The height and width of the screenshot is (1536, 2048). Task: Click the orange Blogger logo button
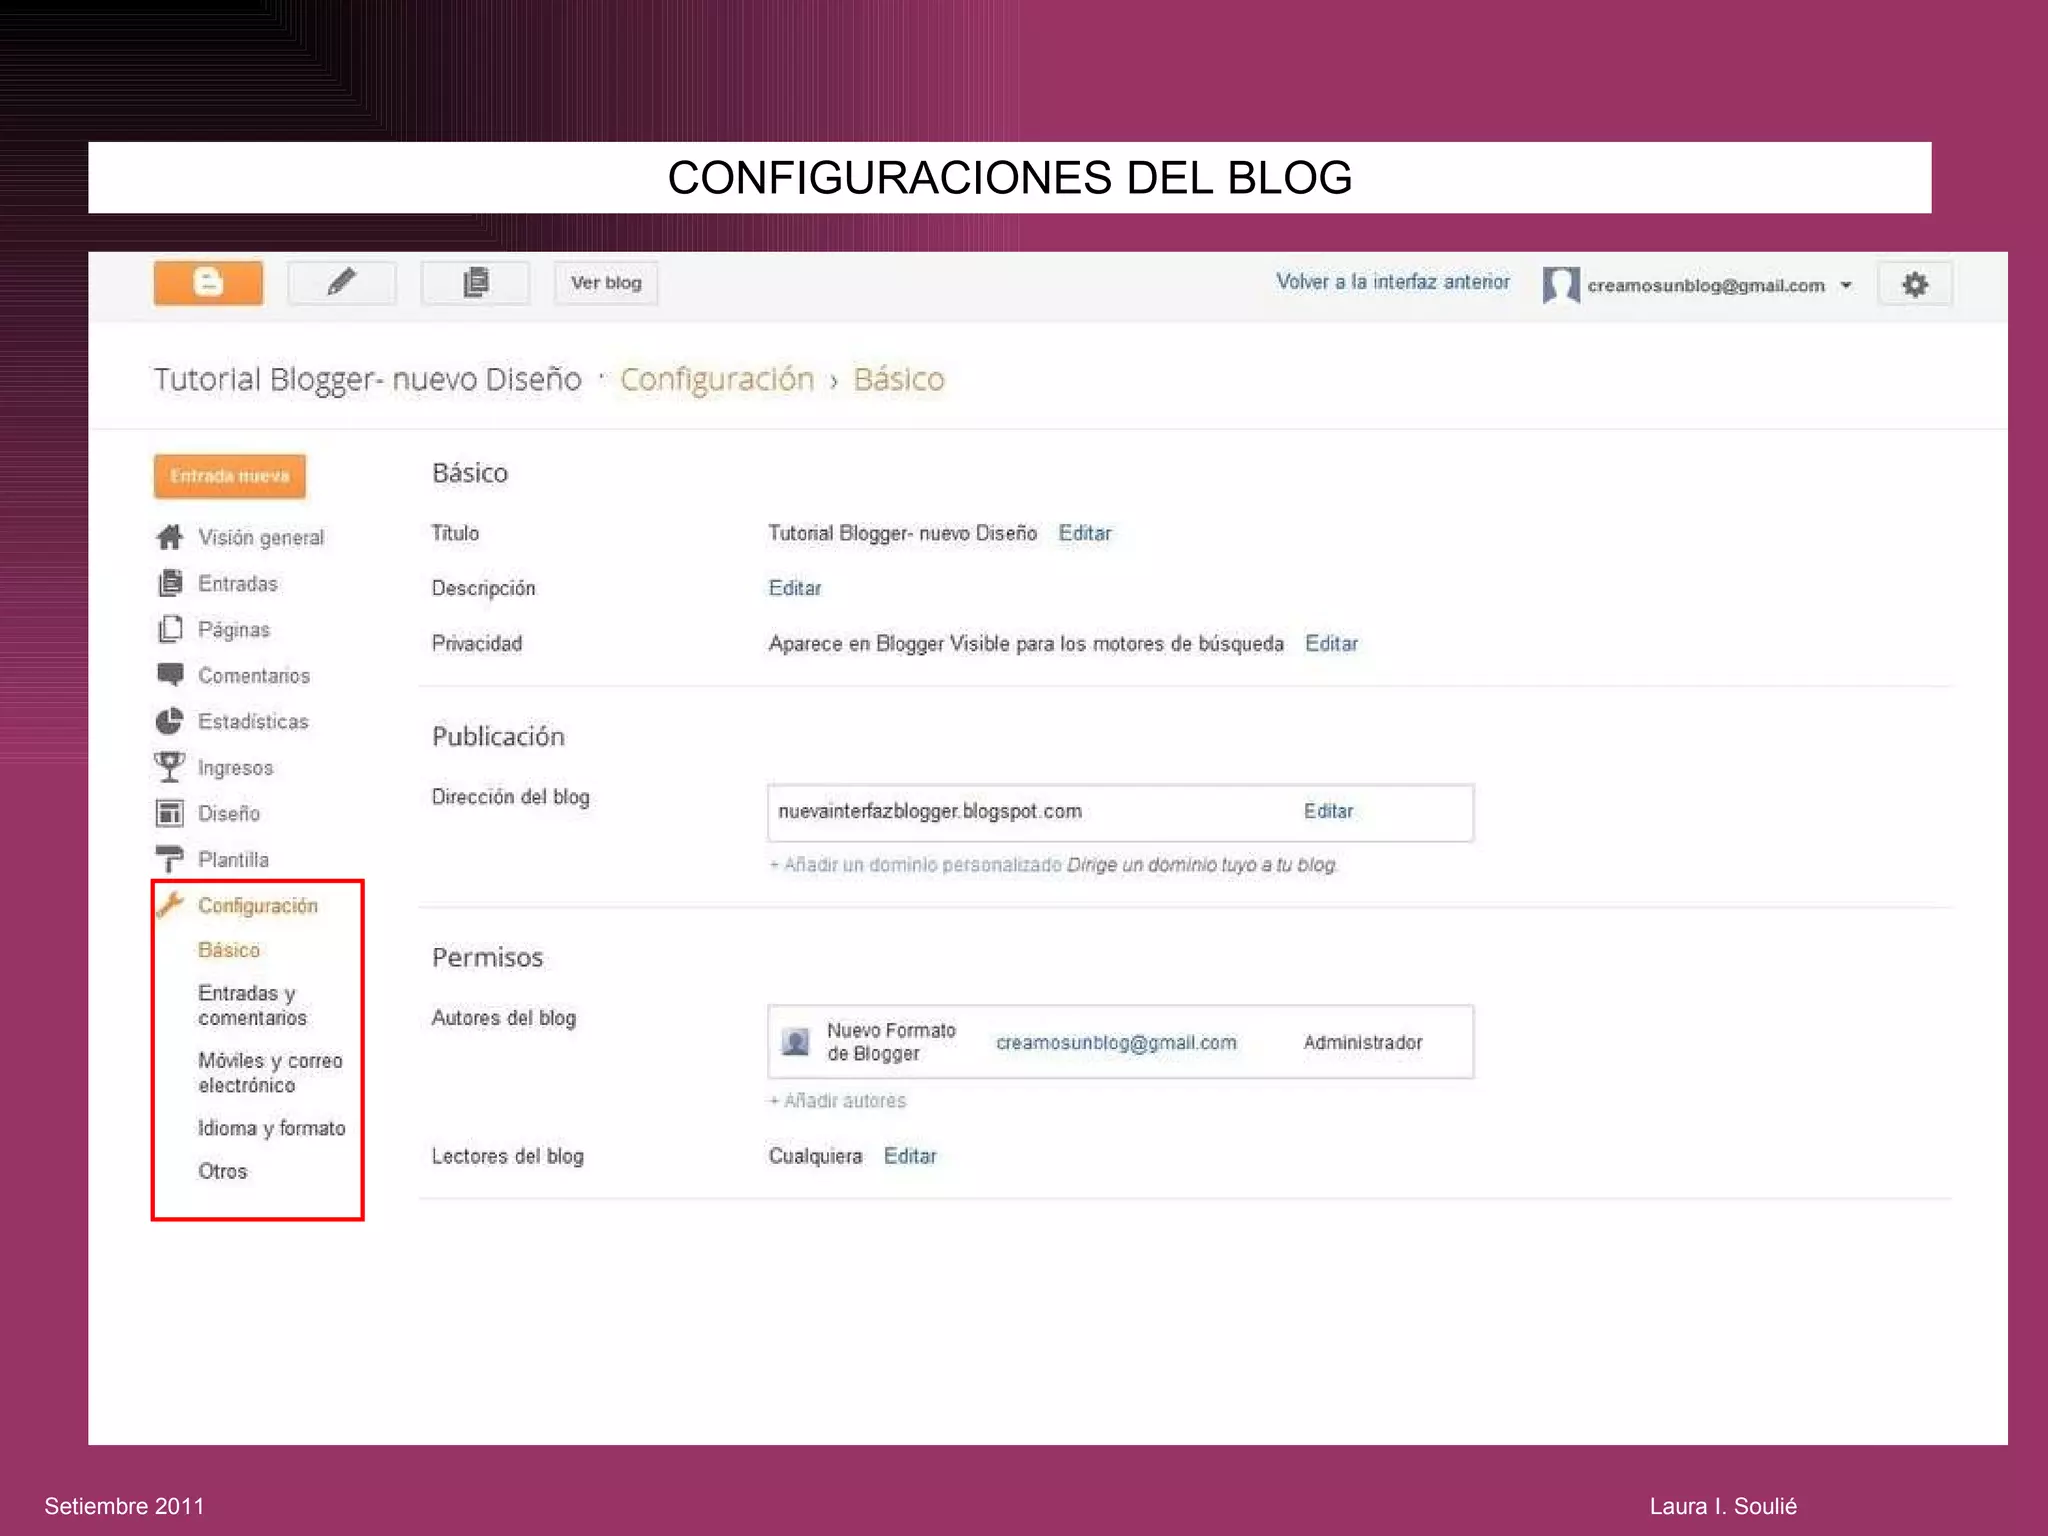208,283
